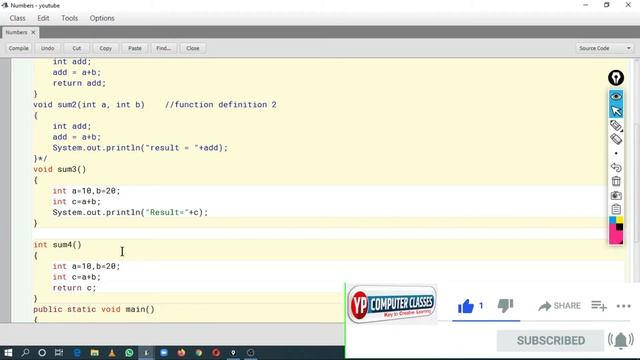
Task: Click the Compile button
Action: click(19, 48)
